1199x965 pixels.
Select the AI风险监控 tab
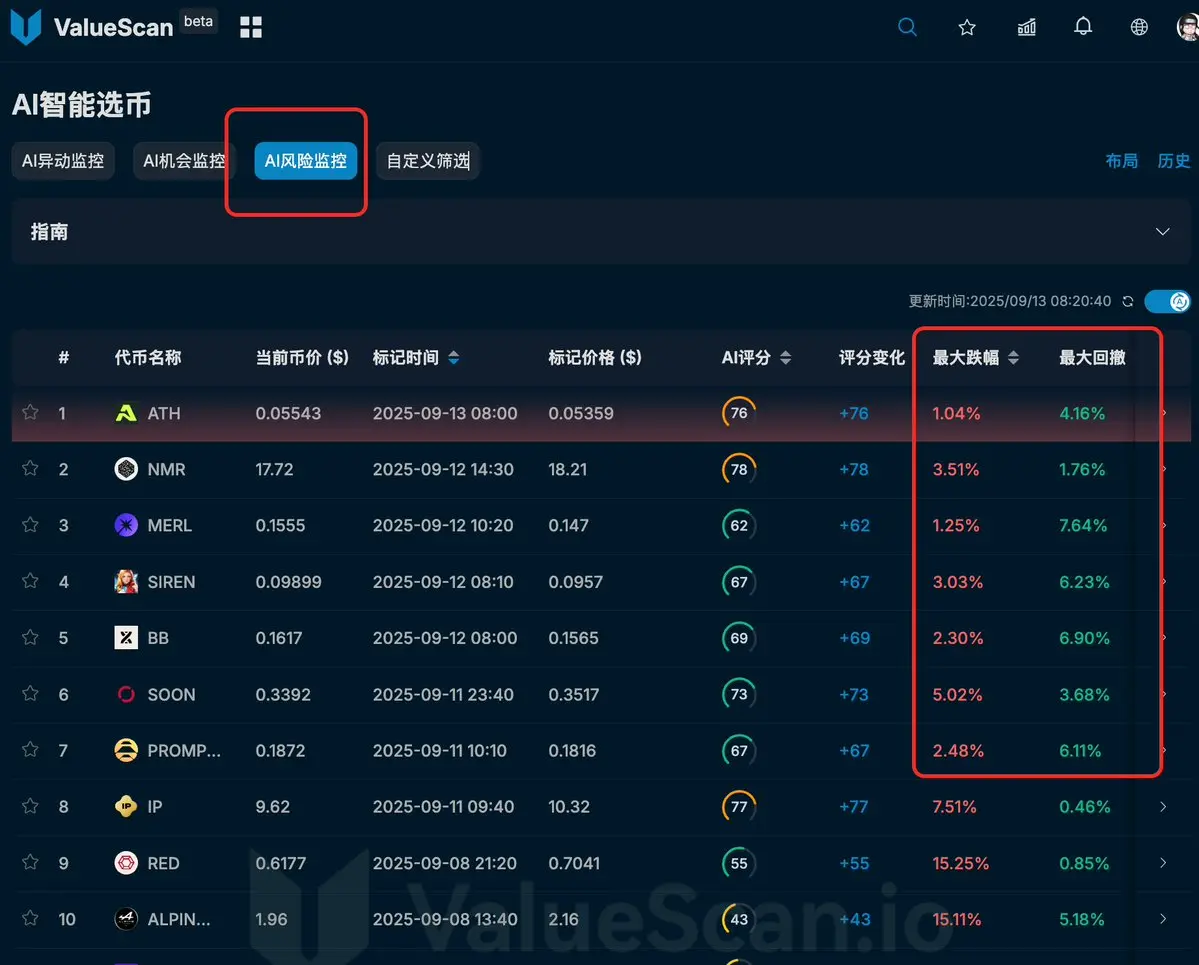pos(306,161)
